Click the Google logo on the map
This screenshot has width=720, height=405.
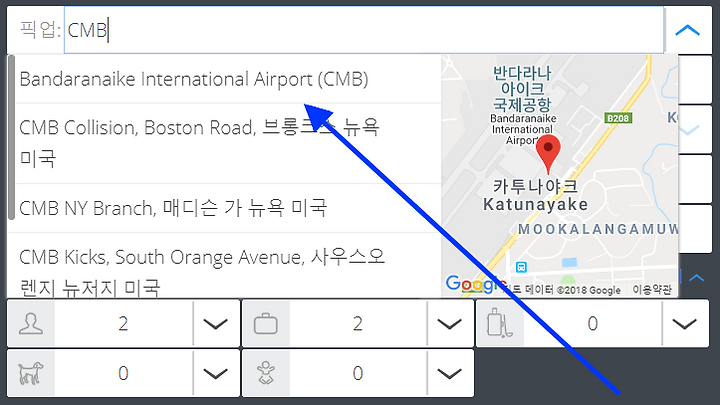pos(476,285)
